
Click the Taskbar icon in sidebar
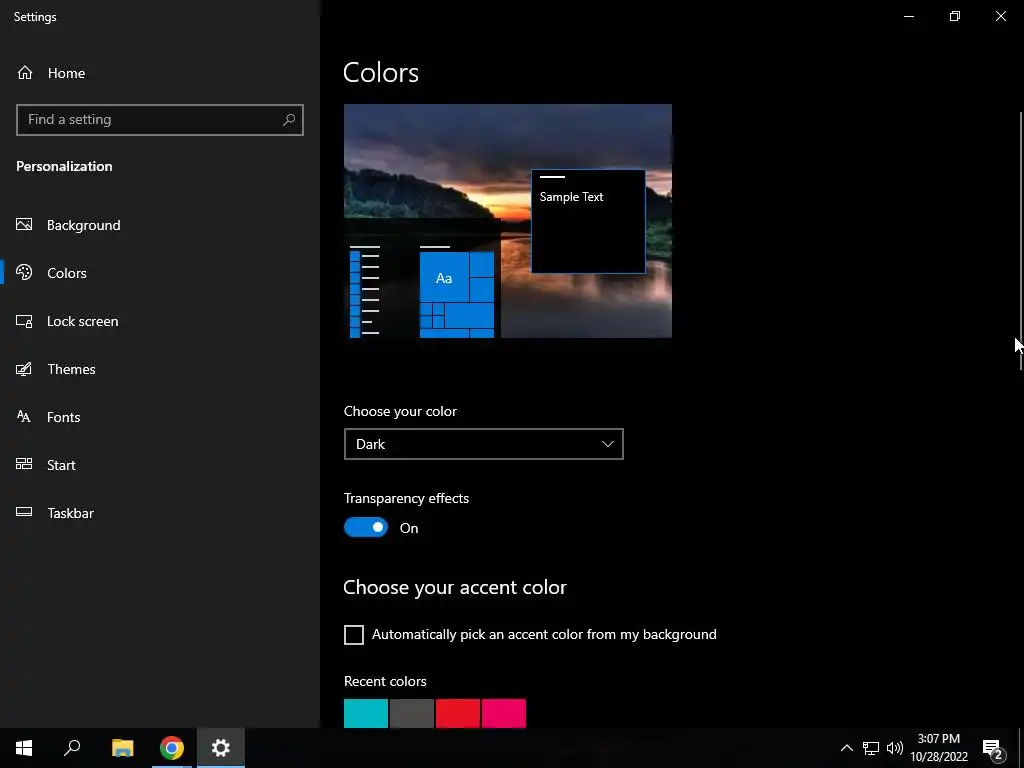pyautogui.click(x=24, y=513)
